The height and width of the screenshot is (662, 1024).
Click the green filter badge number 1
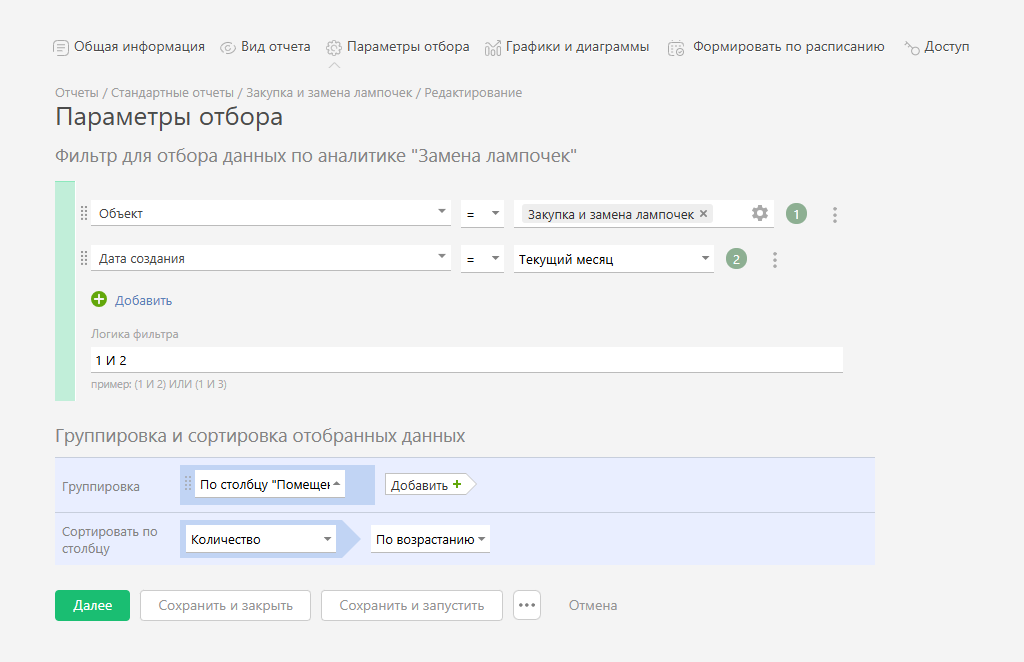pos(796,214)
